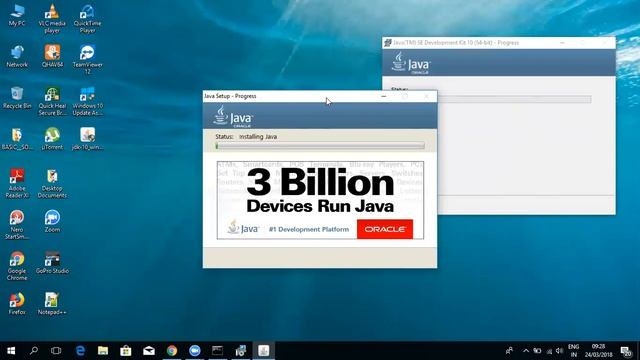
Task: Click the 3 Billion Devices Run Java banner
Action: coord(320,200)
